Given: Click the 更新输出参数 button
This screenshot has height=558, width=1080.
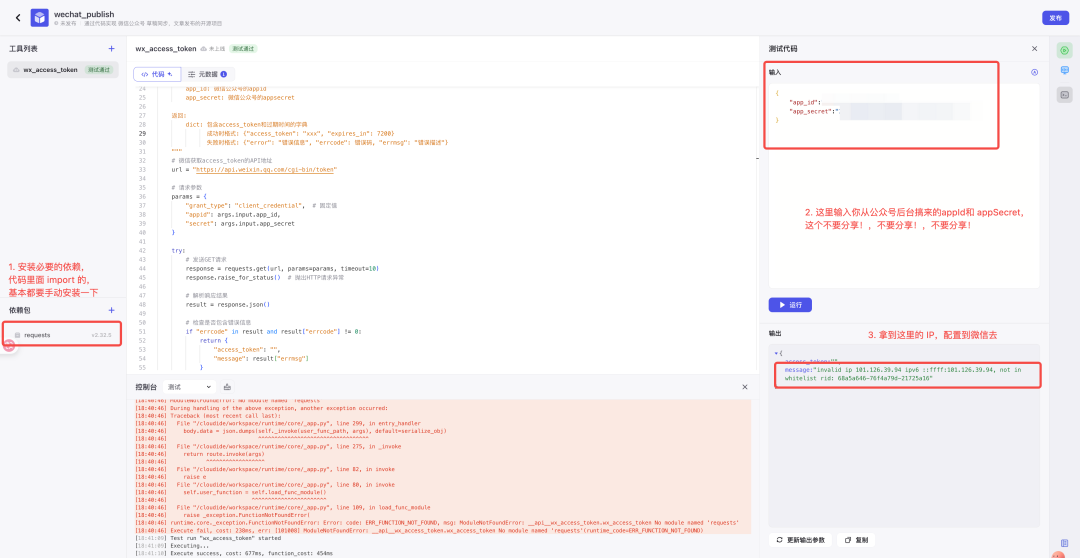Looking at the screenshot, I should pos(800,539).
